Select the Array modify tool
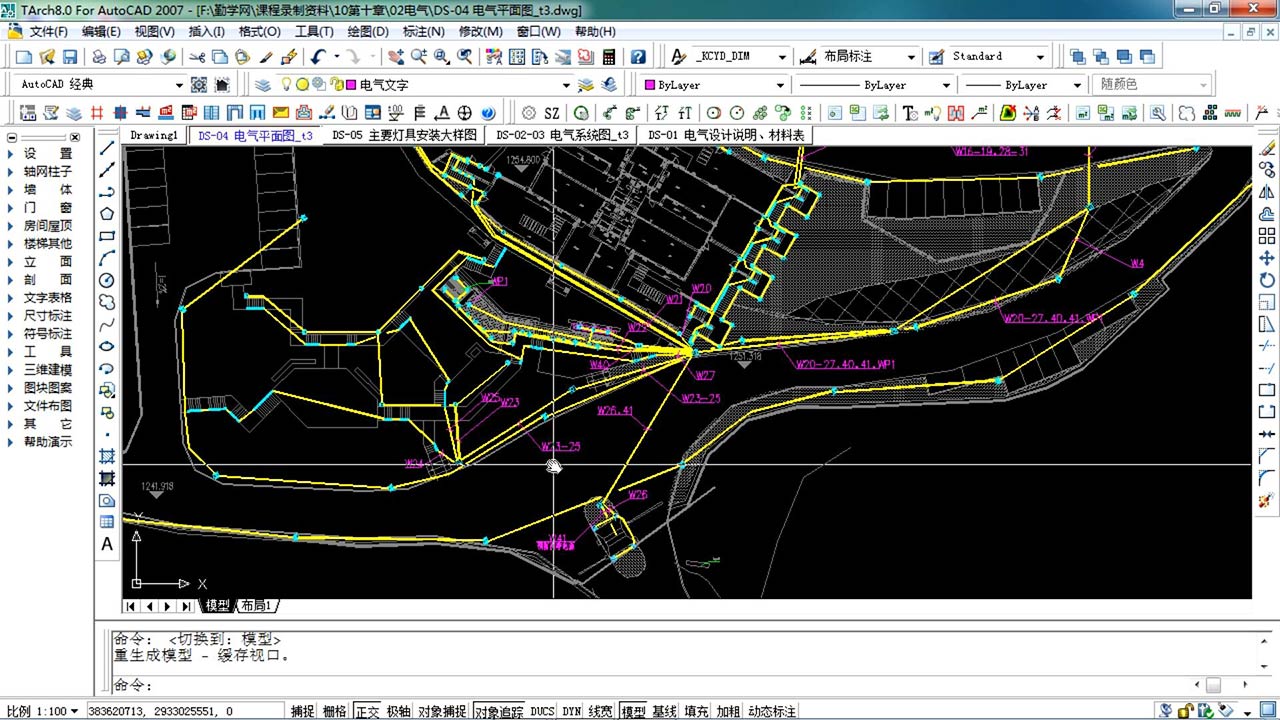Viewport: 1280px width, 720px height. pyautogui.click(x=1267, y=236)
